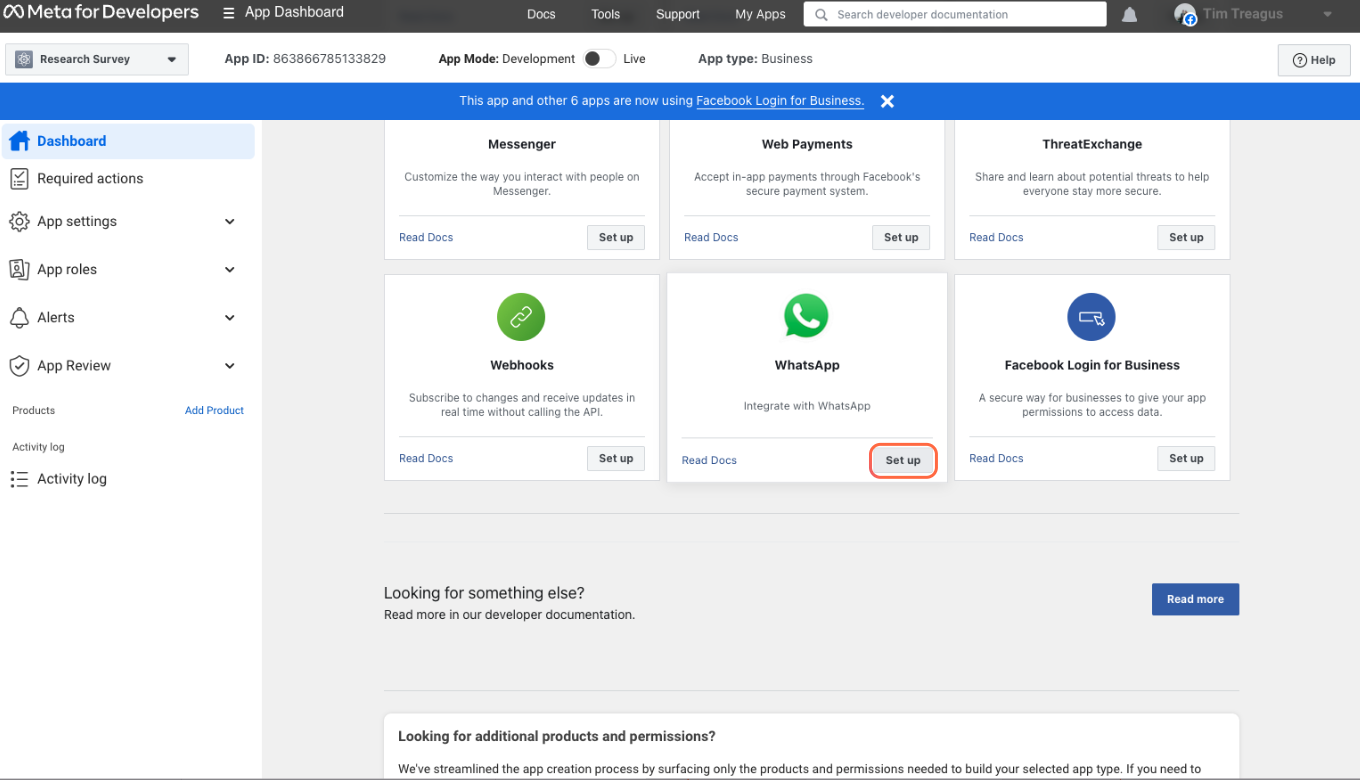The image size is (1360, 780).
Task: Click Set up button for WhatsApp
Action: point(902,461)
